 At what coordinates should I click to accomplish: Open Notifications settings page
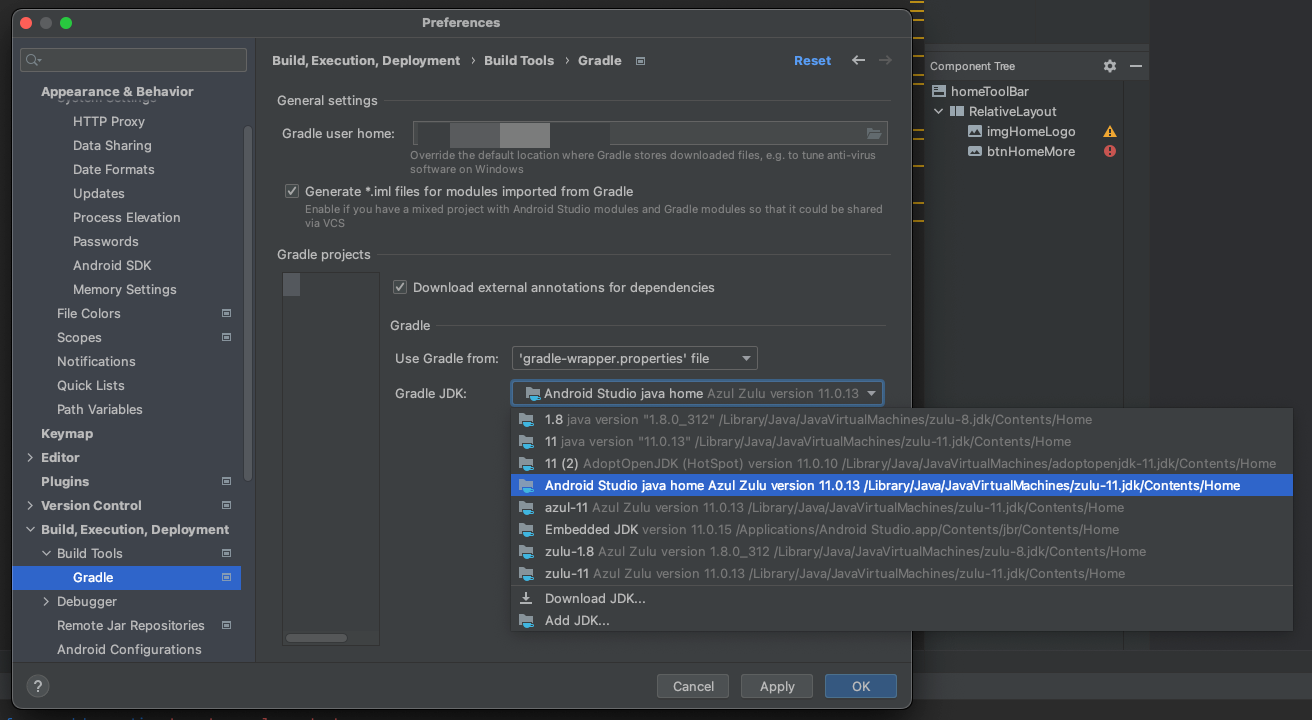tap(96, 362)
